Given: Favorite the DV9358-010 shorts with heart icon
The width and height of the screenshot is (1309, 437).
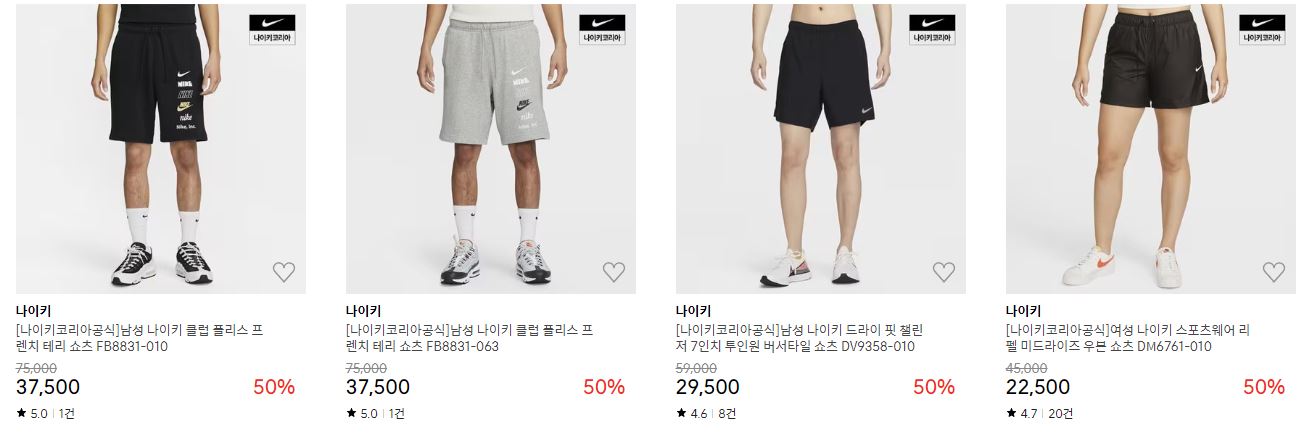Looking at the screenshot, I should (x=944, y=271).
